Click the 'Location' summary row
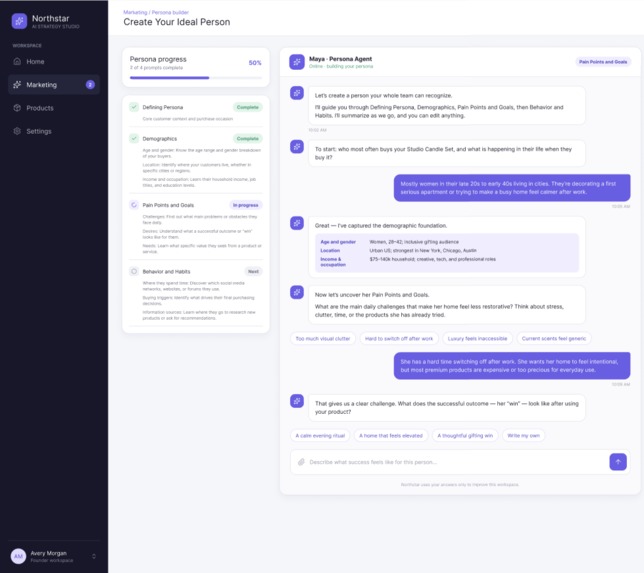This screenshot has height=573, width=644. [x=447, y=251]
